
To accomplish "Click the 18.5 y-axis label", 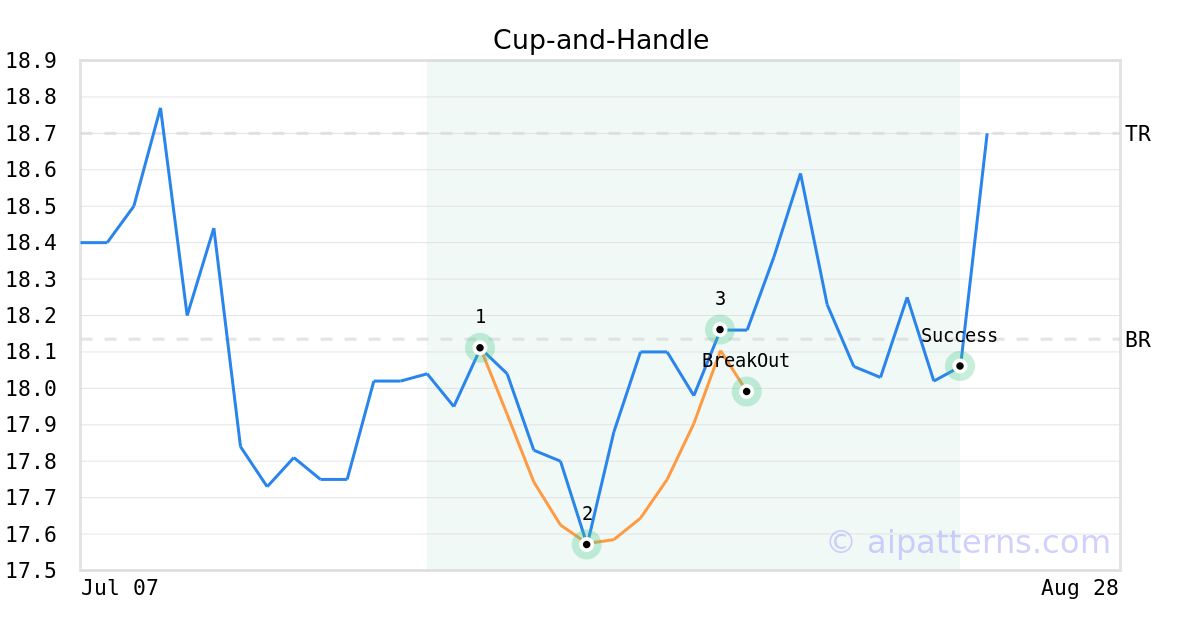I will (x=31, y=207).
